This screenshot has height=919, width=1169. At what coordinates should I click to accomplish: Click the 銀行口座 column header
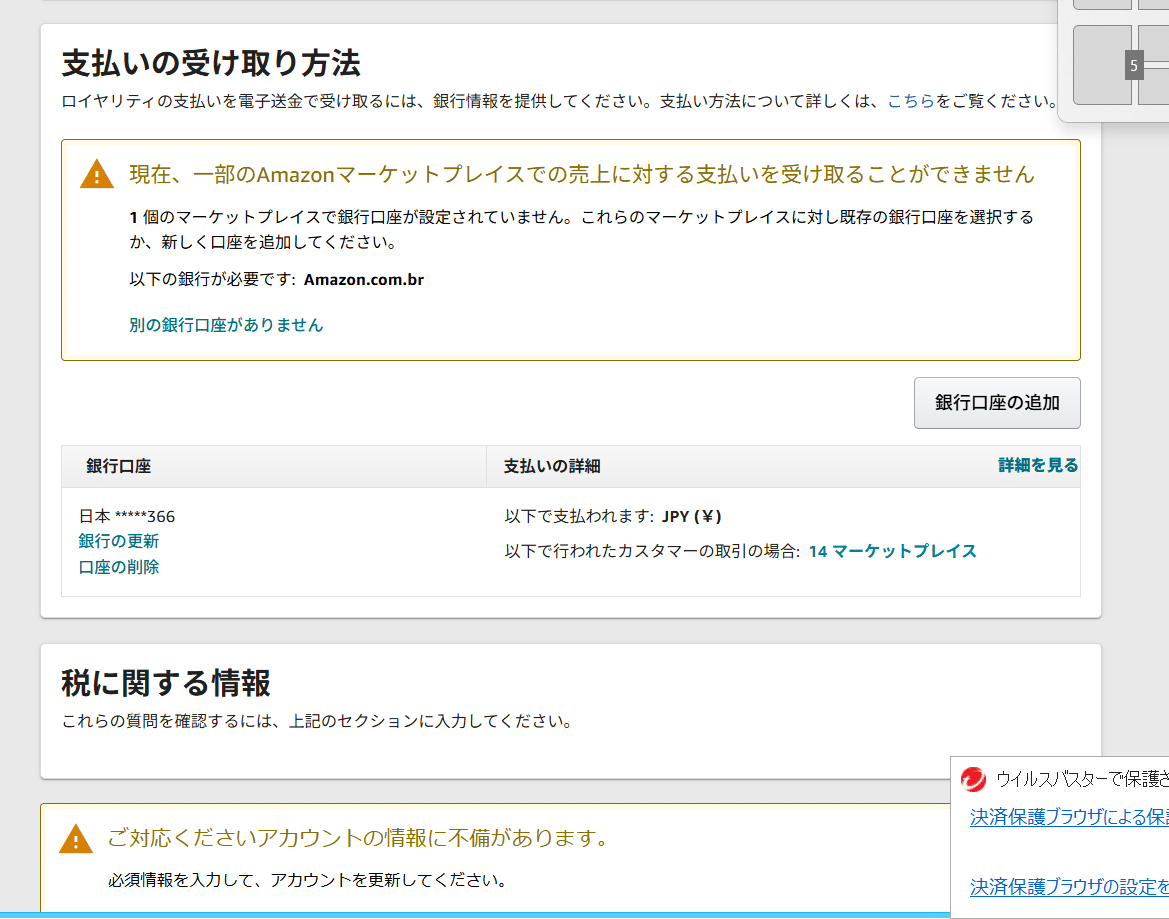pyautogui.click(x=119, y=467)
